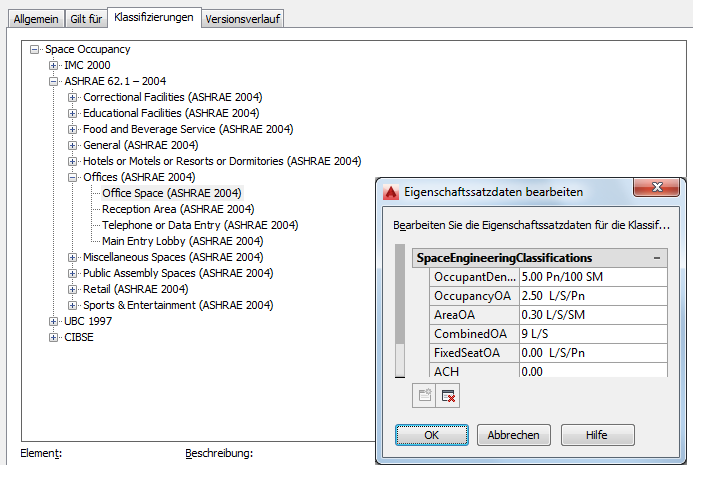Click the Beschreibung: label
709x479 pixels.
pyautogui.click(x=219, y=453)
